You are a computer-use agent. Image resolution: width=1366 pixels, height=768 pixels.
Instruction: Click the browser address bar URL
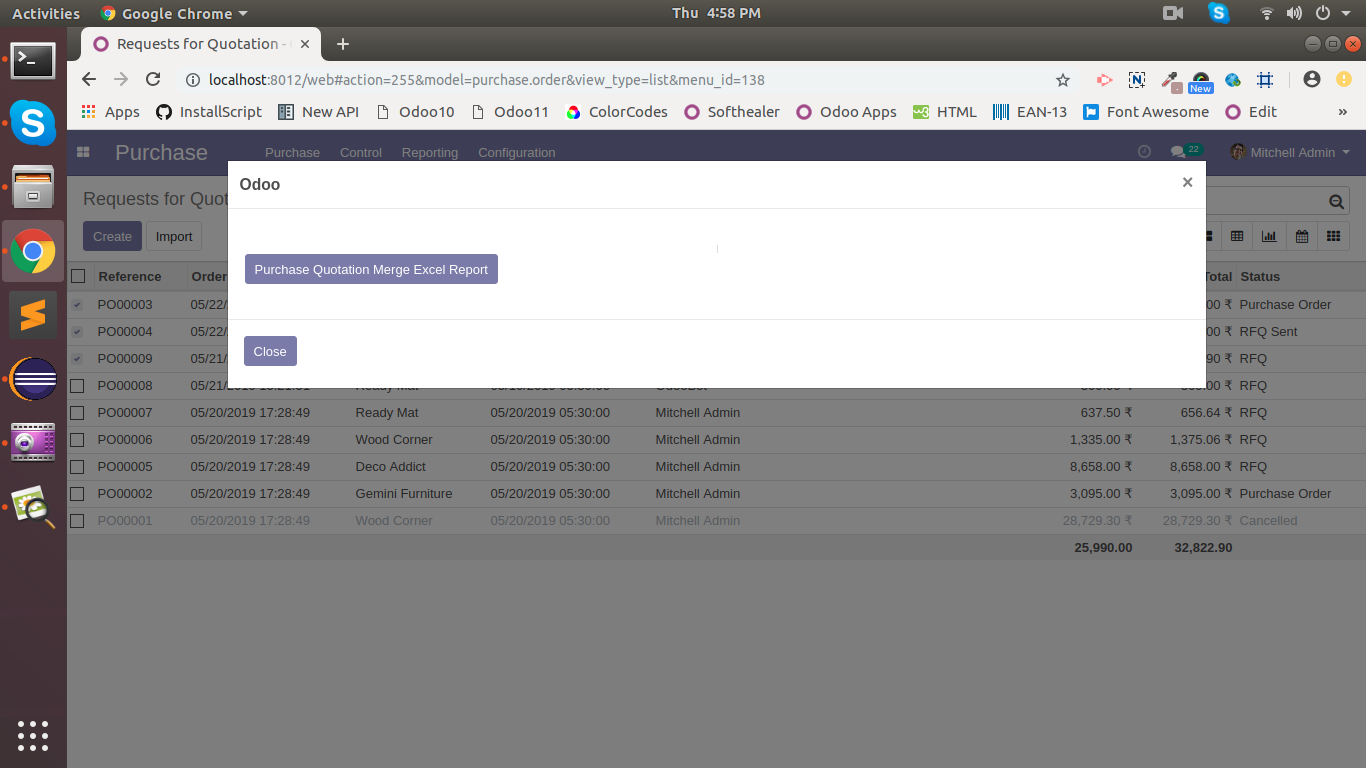486,80
